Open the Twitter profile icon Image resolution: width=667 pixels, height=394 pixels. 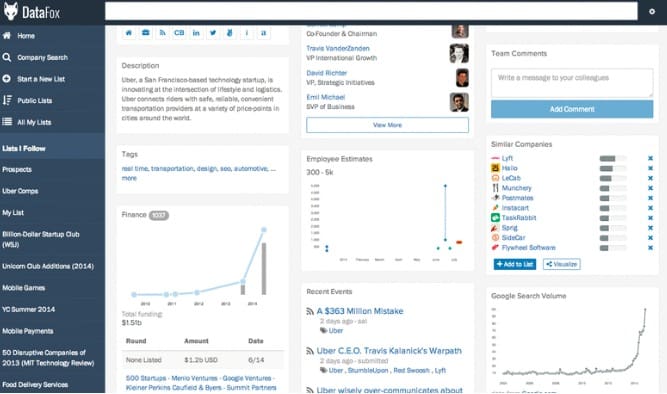pos(213,33)
